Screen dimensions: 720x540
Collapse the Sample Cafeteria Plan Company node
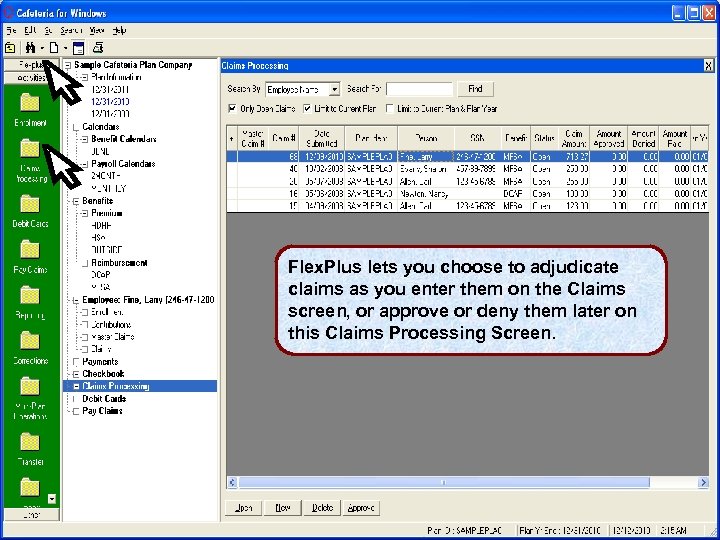tap(68, 65)
